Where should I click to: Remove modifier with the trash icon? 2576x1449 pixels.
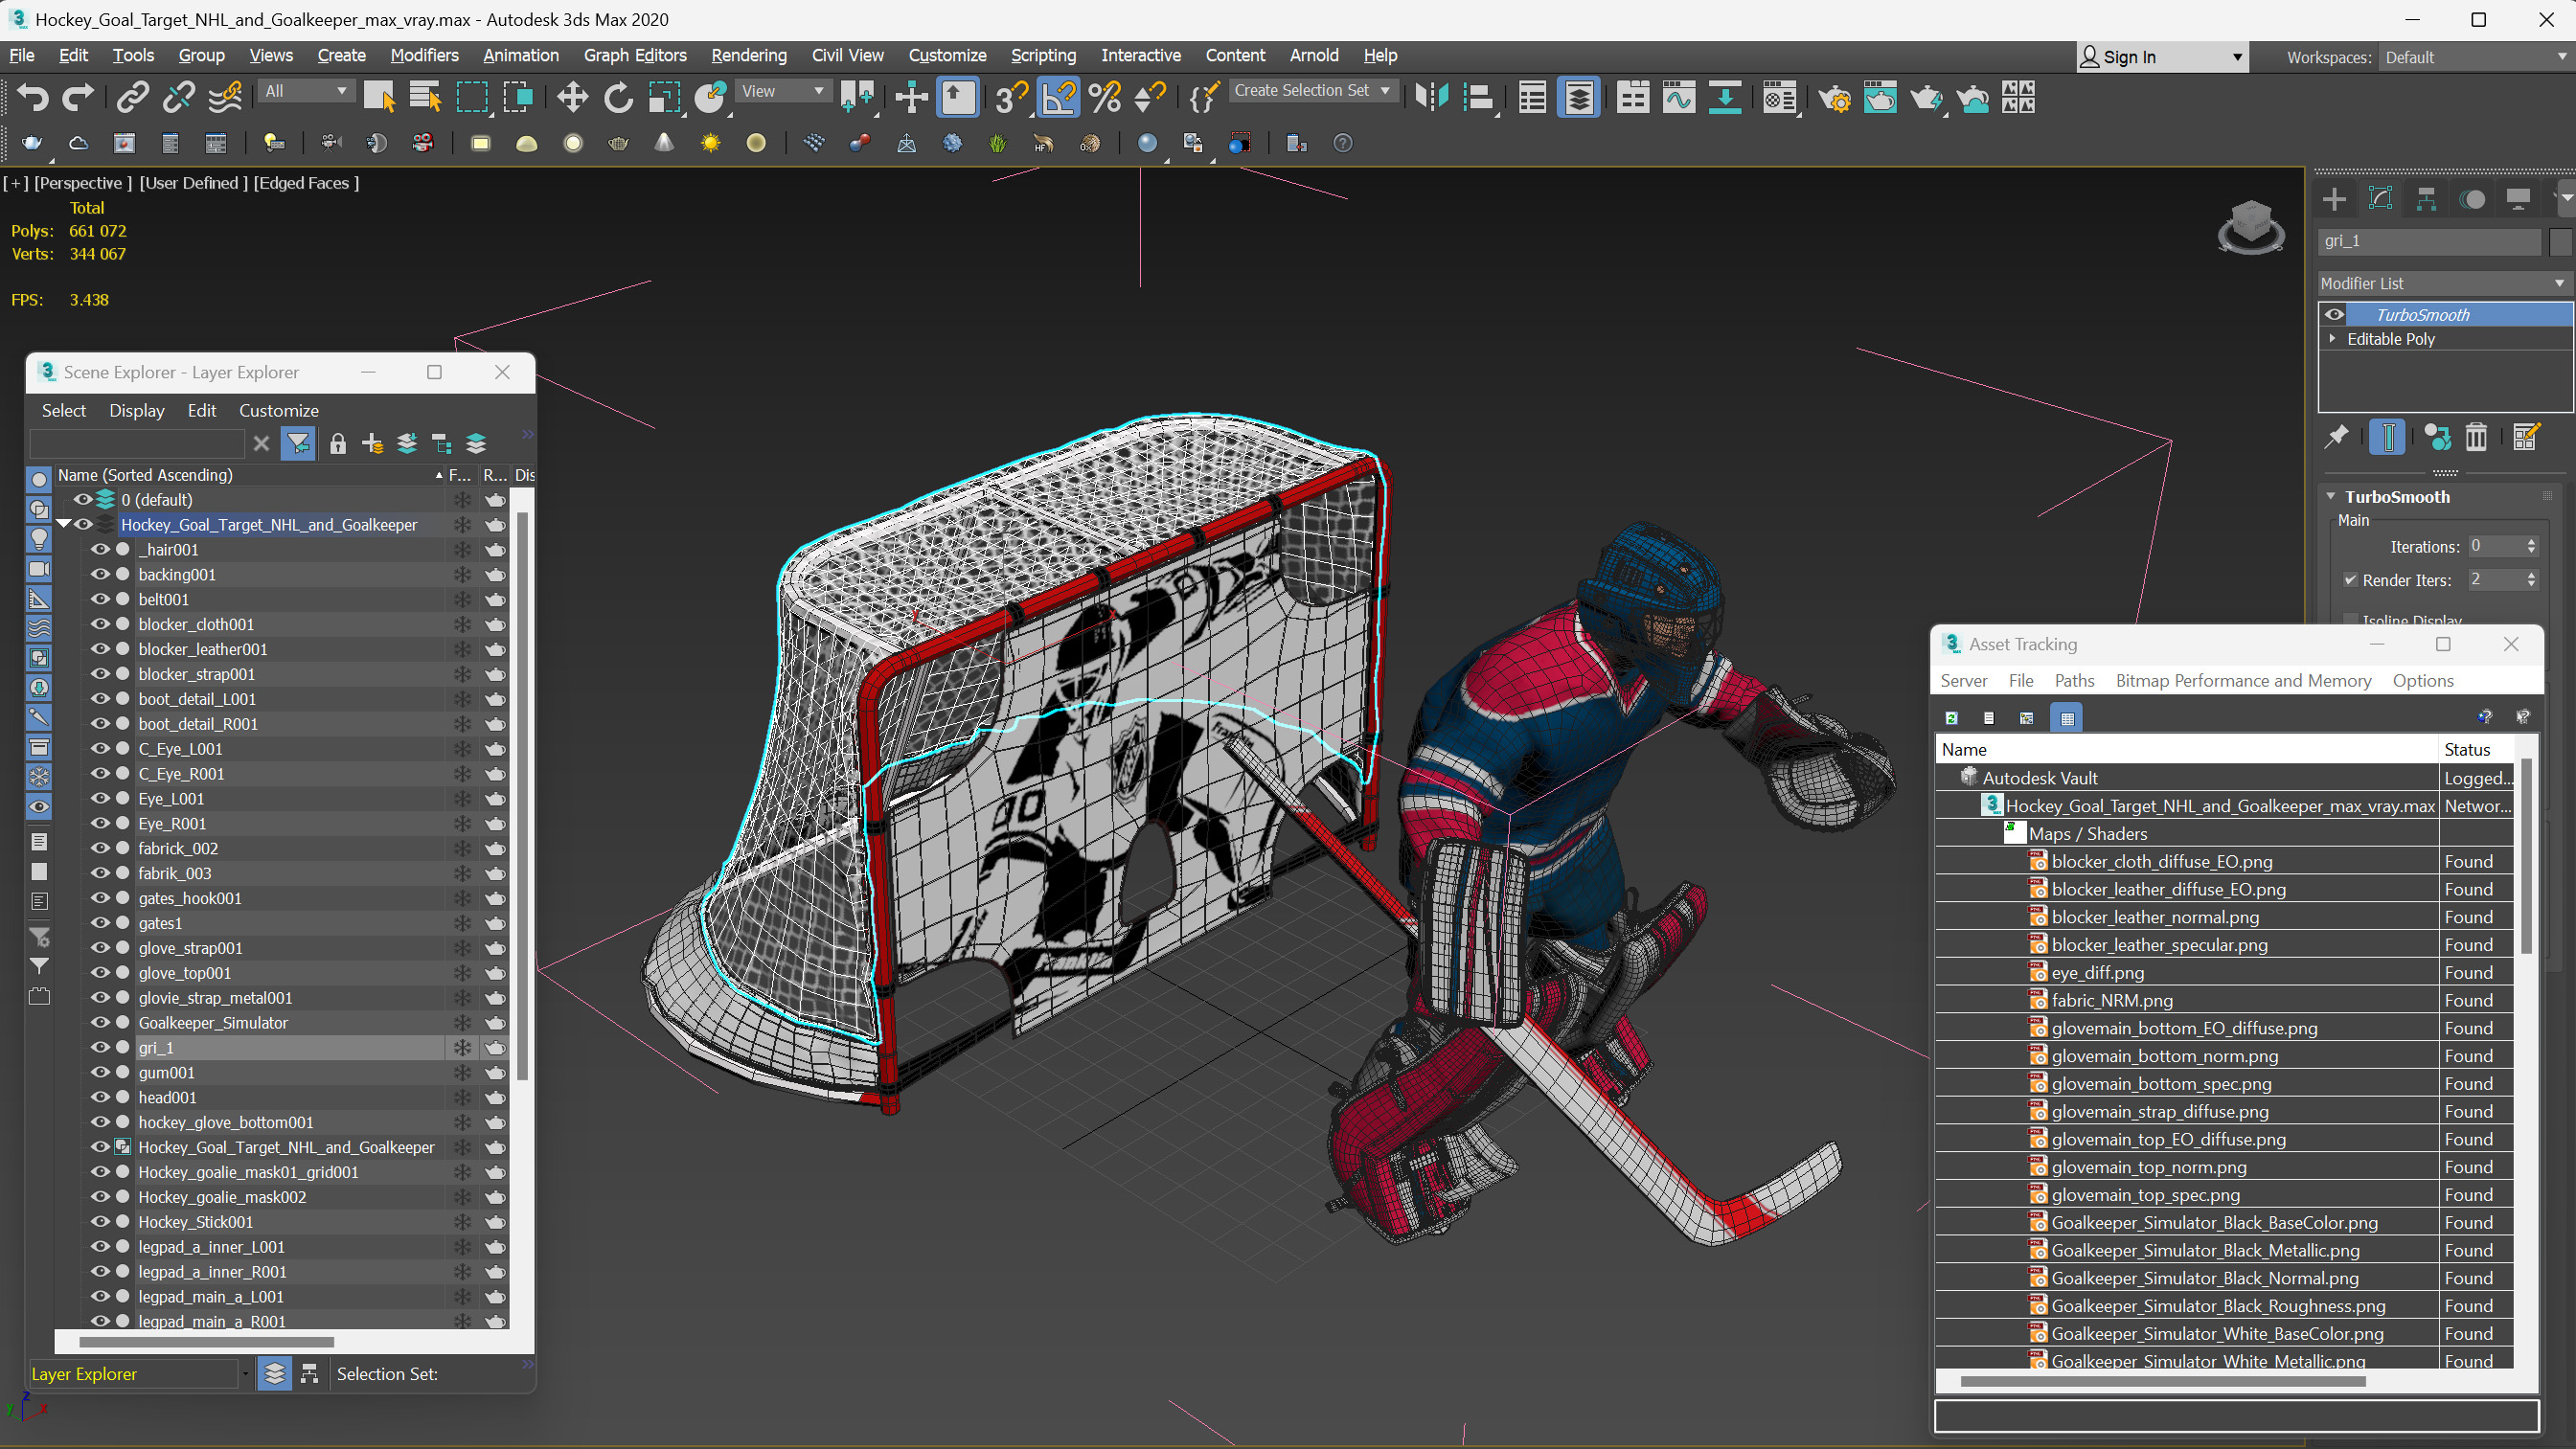click(x=2476, y=437)
